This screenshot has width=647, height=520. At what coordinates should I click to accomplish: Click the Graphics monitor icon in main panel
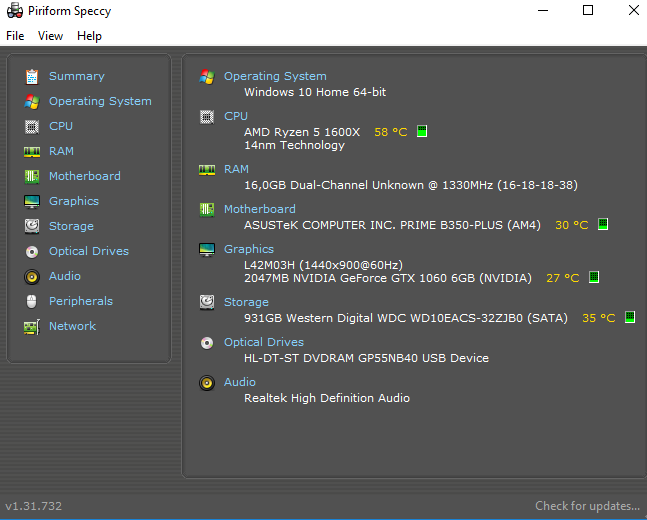coord(207,250)
